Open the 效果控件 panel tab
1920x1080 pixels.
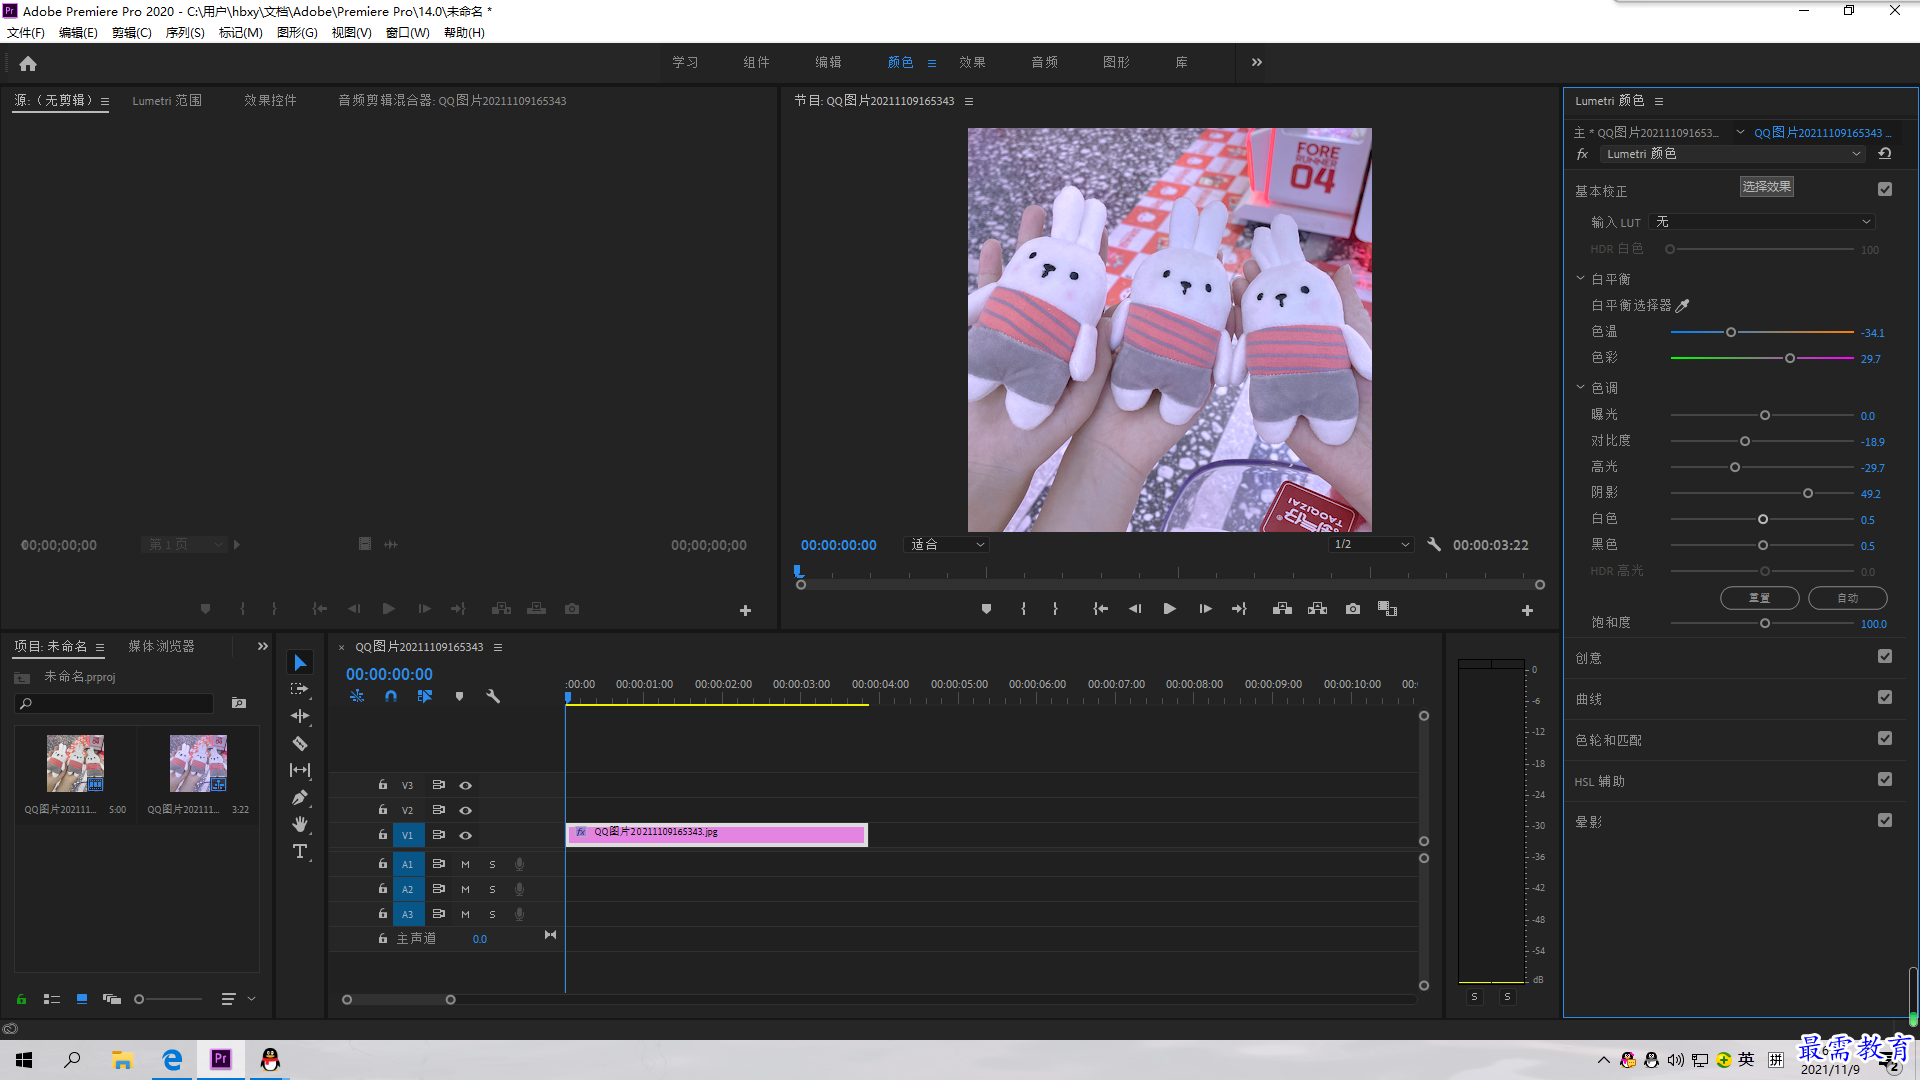tap(270, 100)
